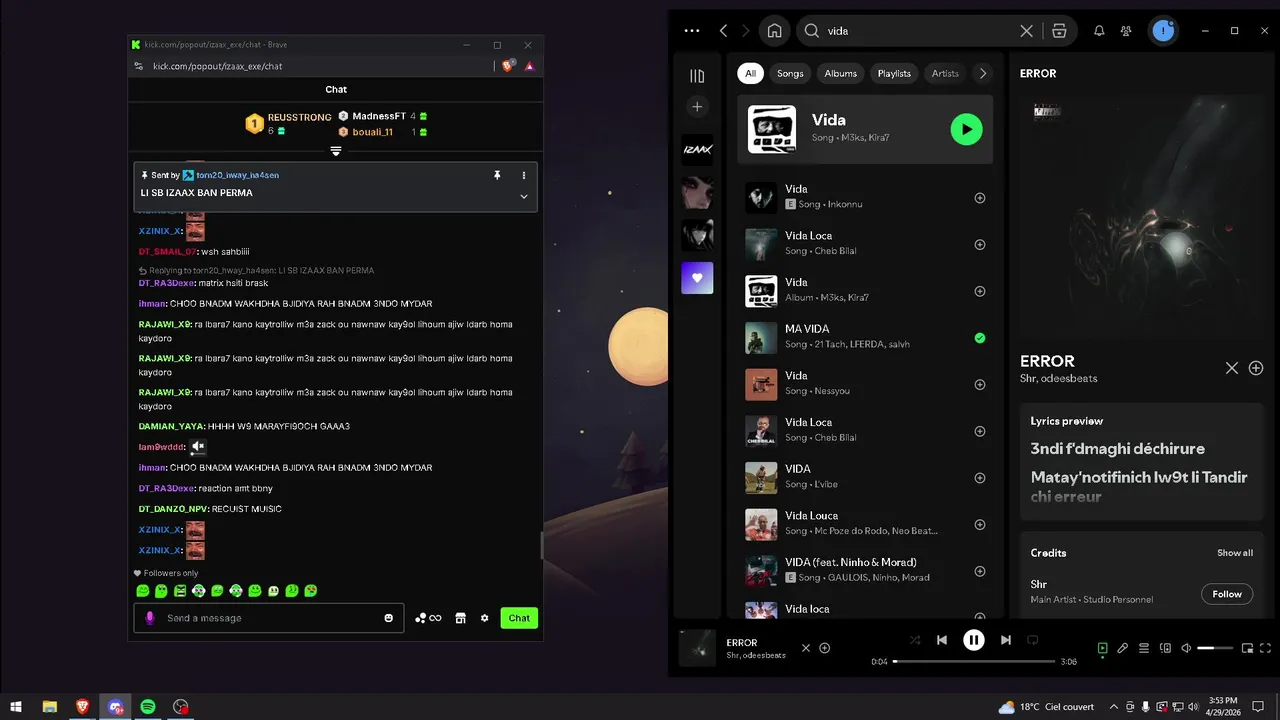Add Vida Loca first Cheb Bilal row to library

click(x=980, y=245)
